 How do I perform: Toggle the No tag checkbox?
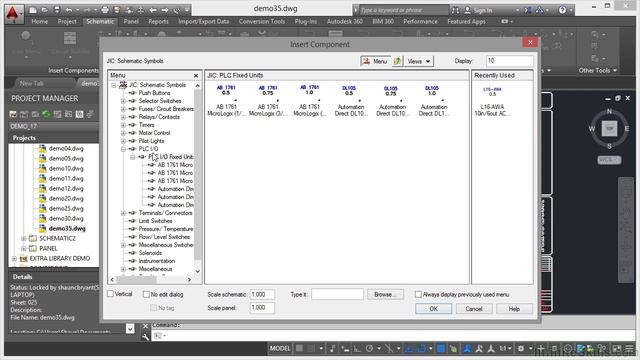153,308
